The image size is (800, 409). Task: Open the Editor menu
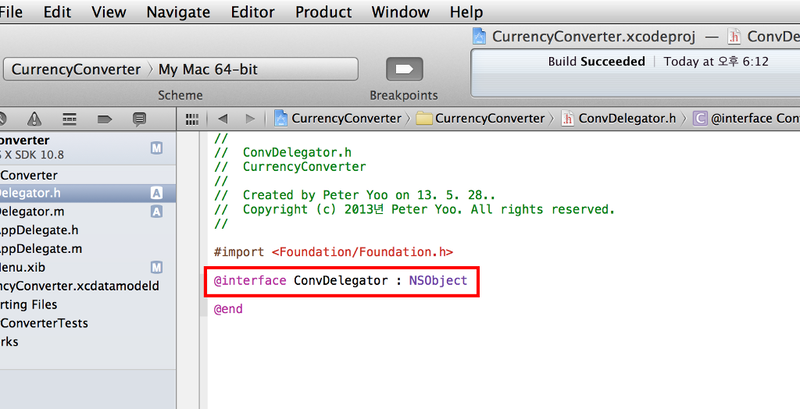251,12
